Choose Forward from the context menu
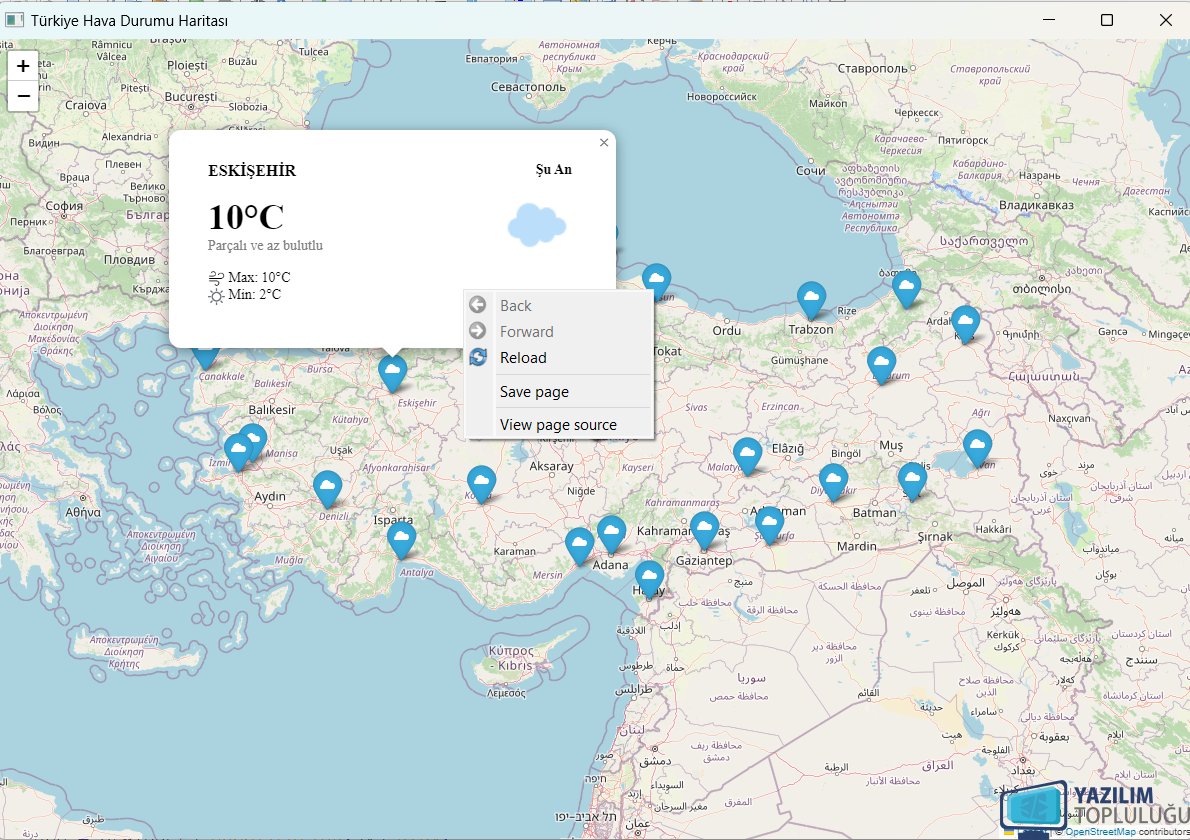Image resolution: width=1190 pixels, height=840 pixels. click(x=559, y=332)
